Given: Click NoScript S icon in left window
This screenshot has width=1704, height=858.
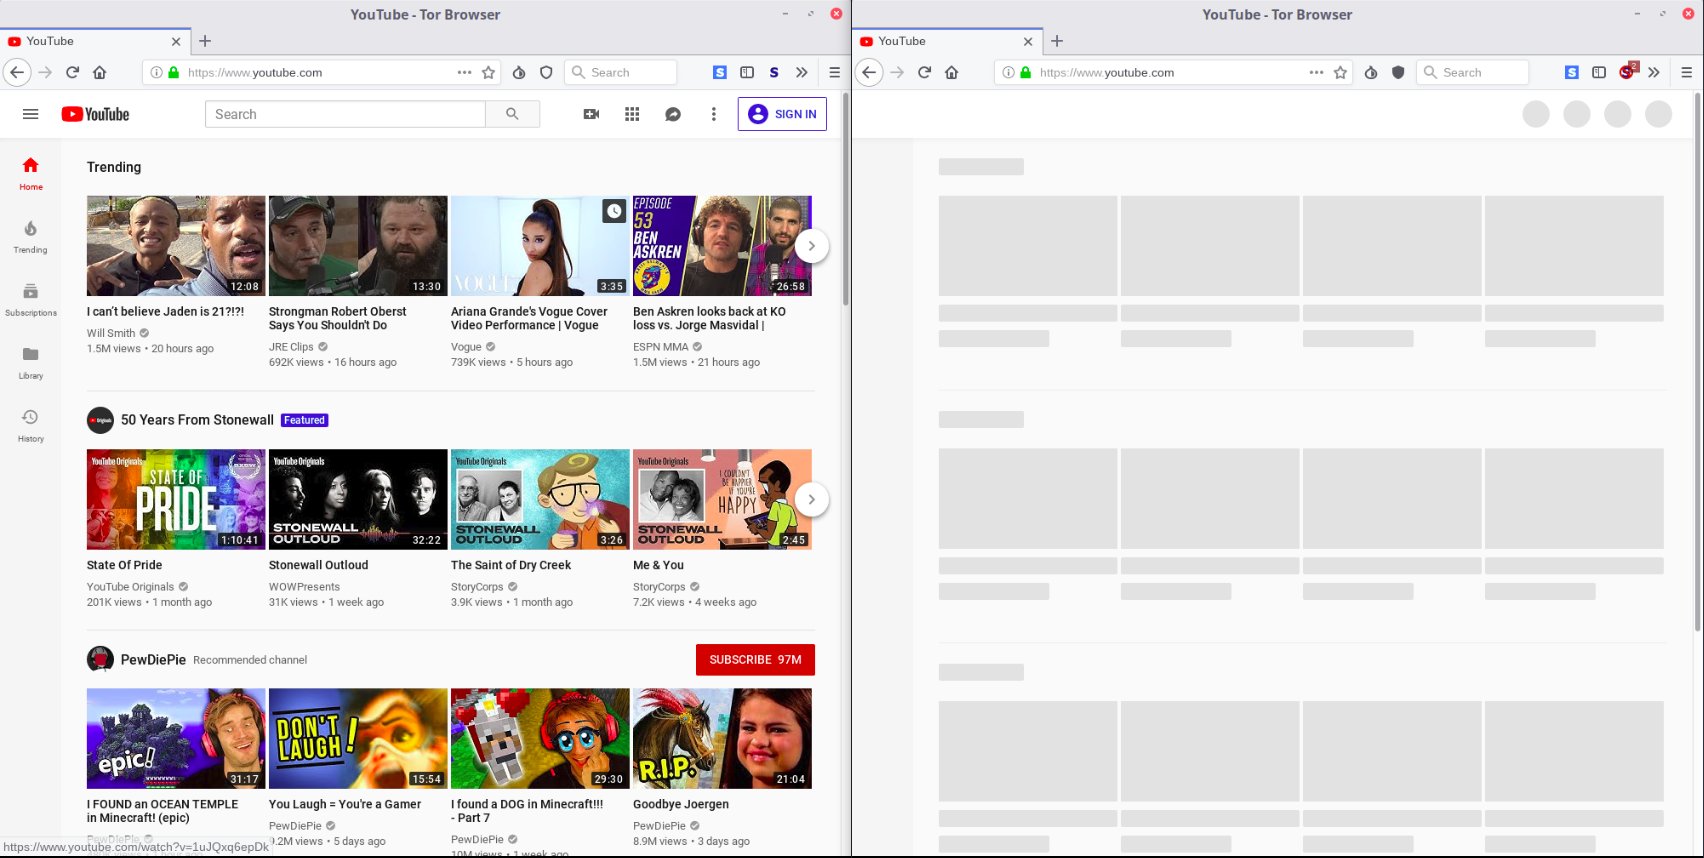Looking at the screenshot, I should (774, 72).
